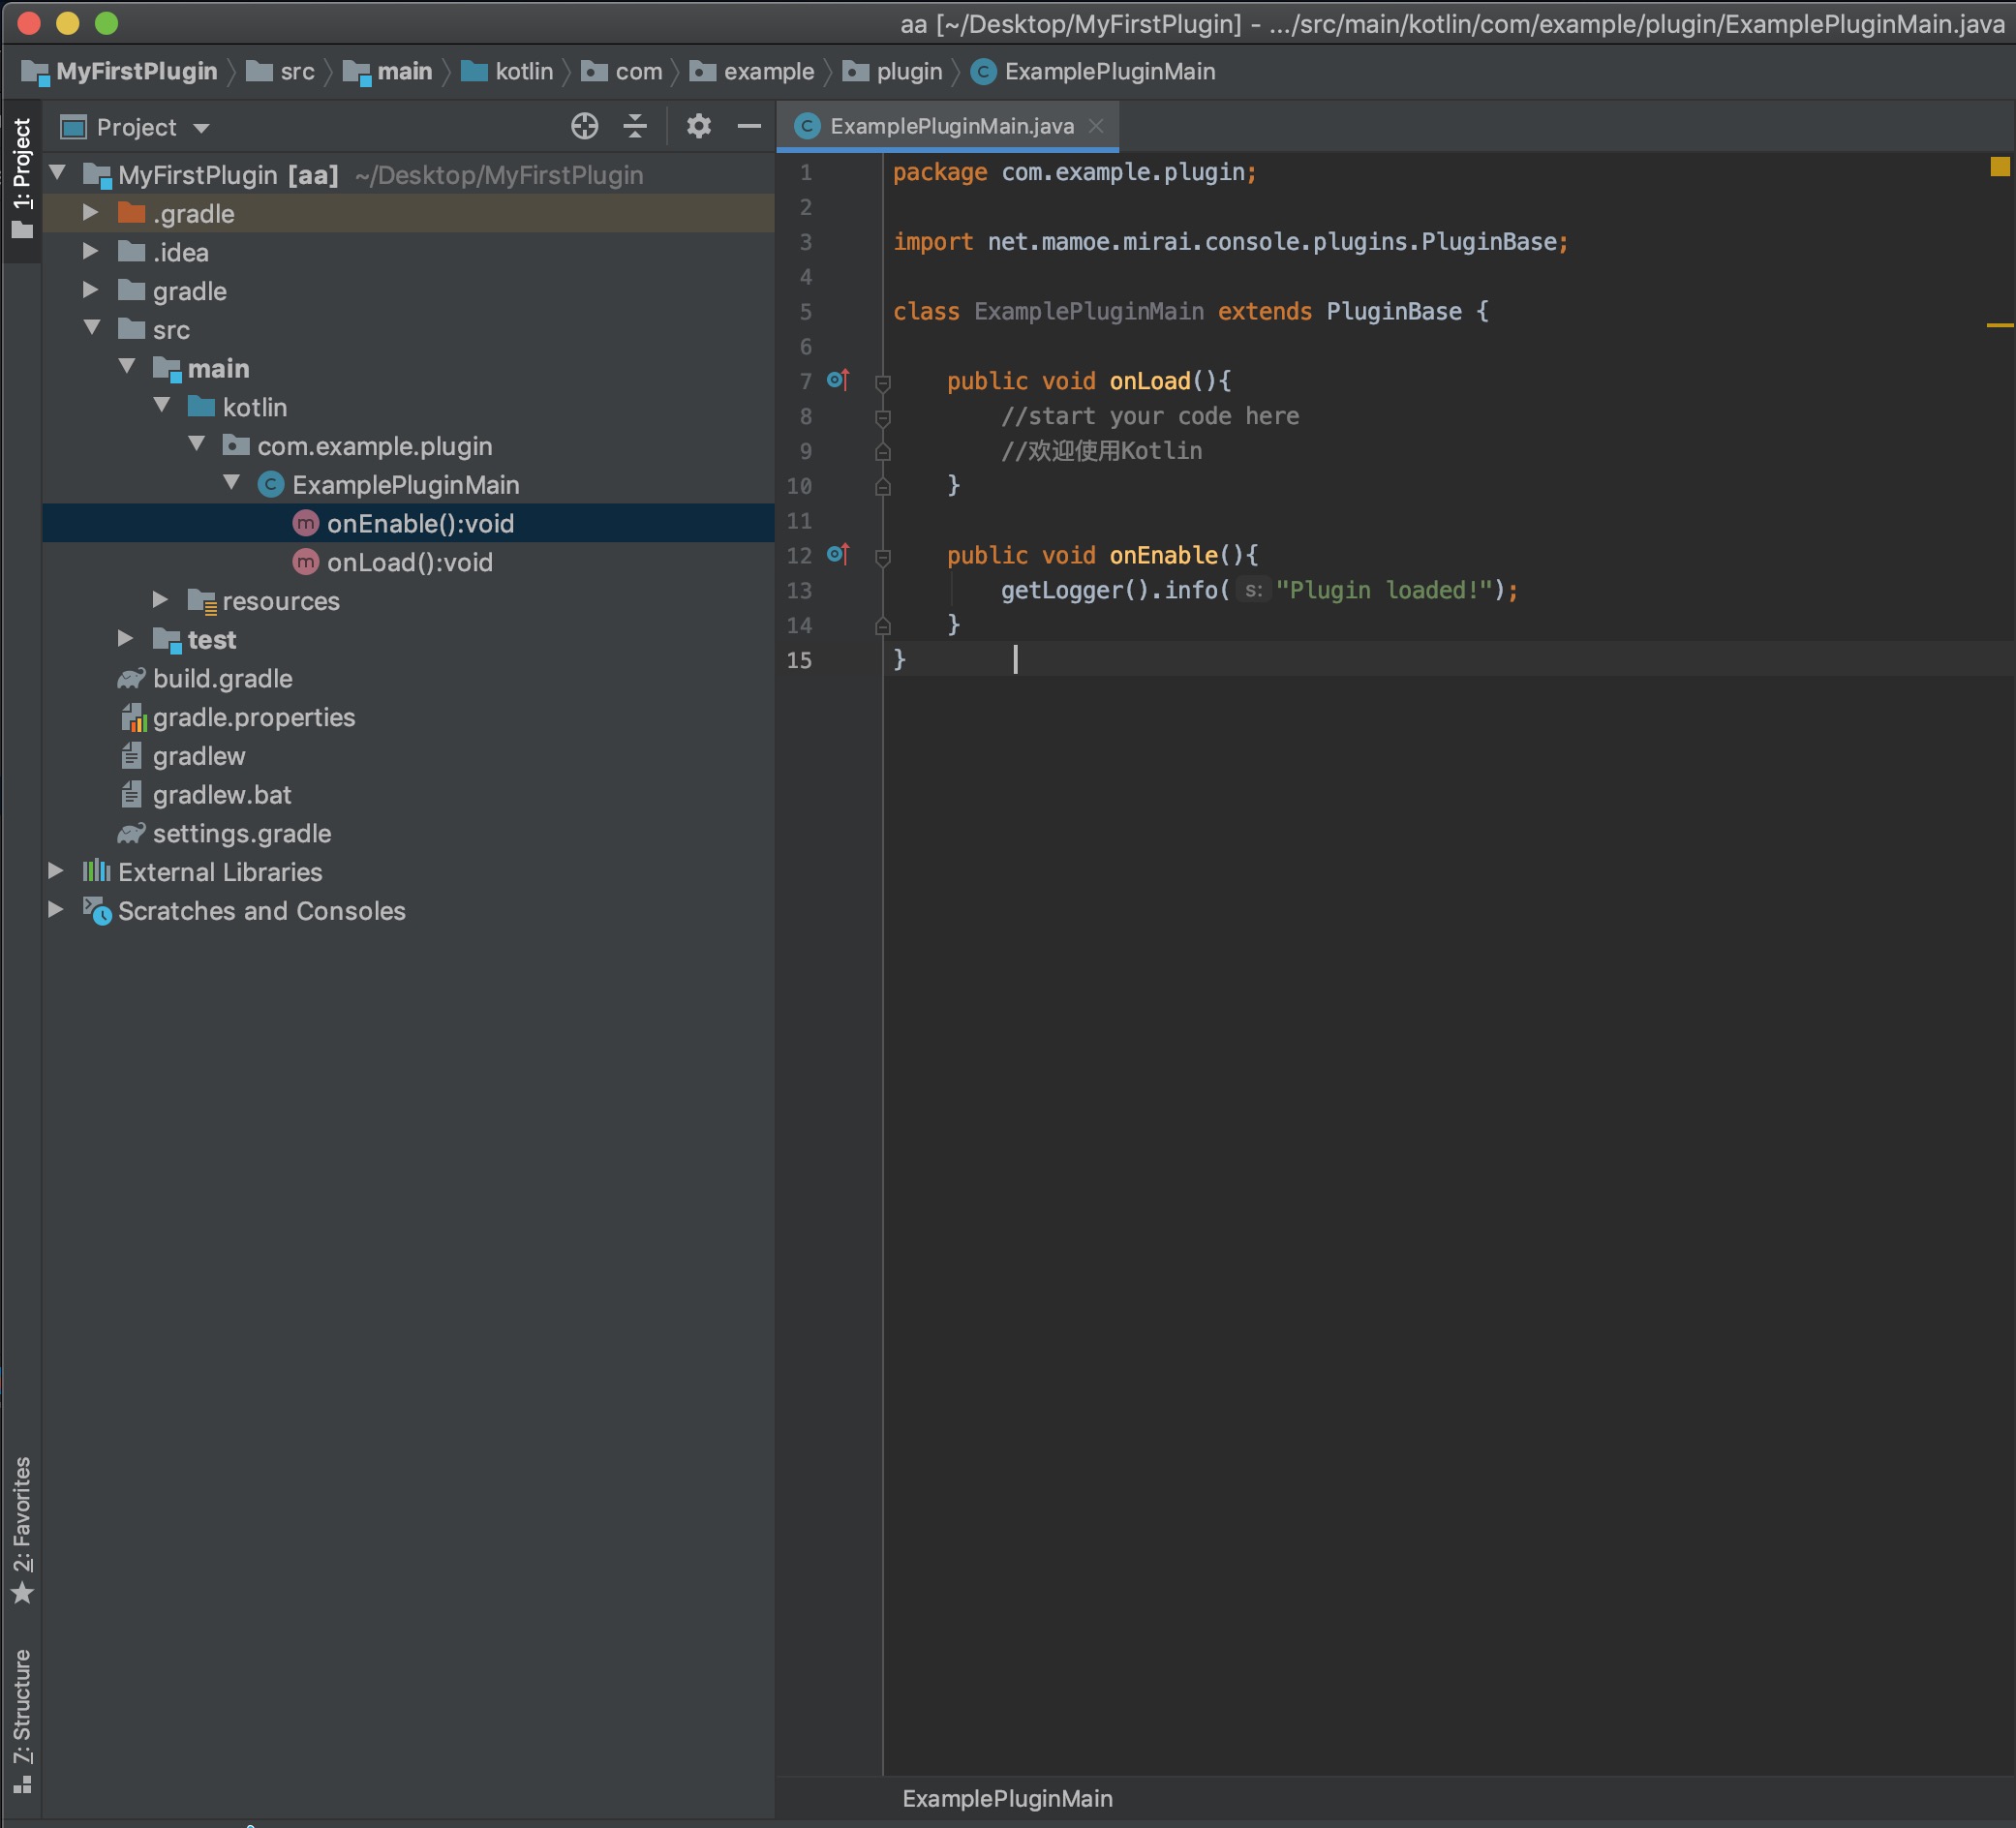
Task: Click override gutter icon beside onLoad line
Action: click(x=838, y=380)
